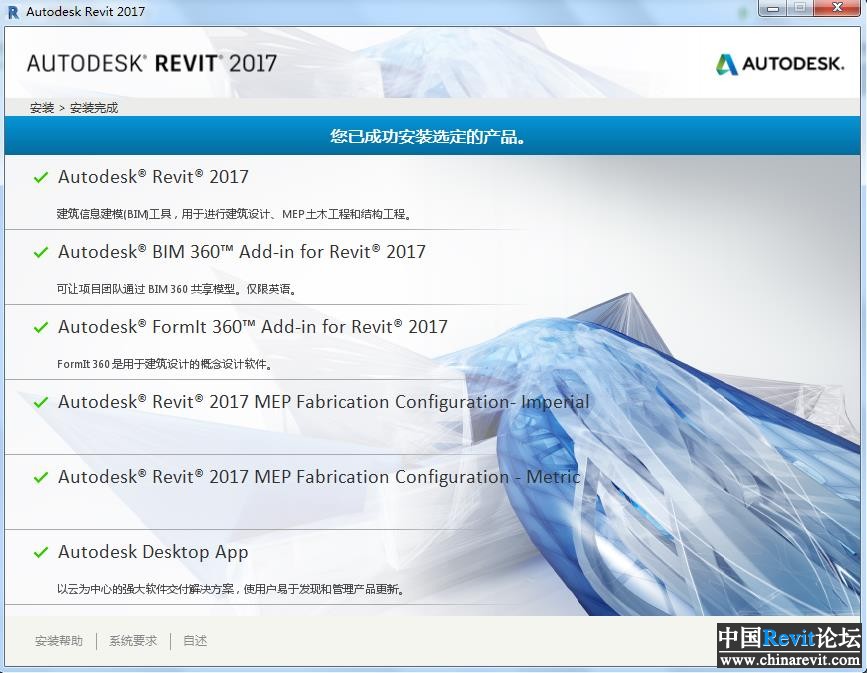The height and width of the screenshot is (673, 867).
Task: Click the '安装 > 安装完成' breadcrumb
Action: [74, 108]
